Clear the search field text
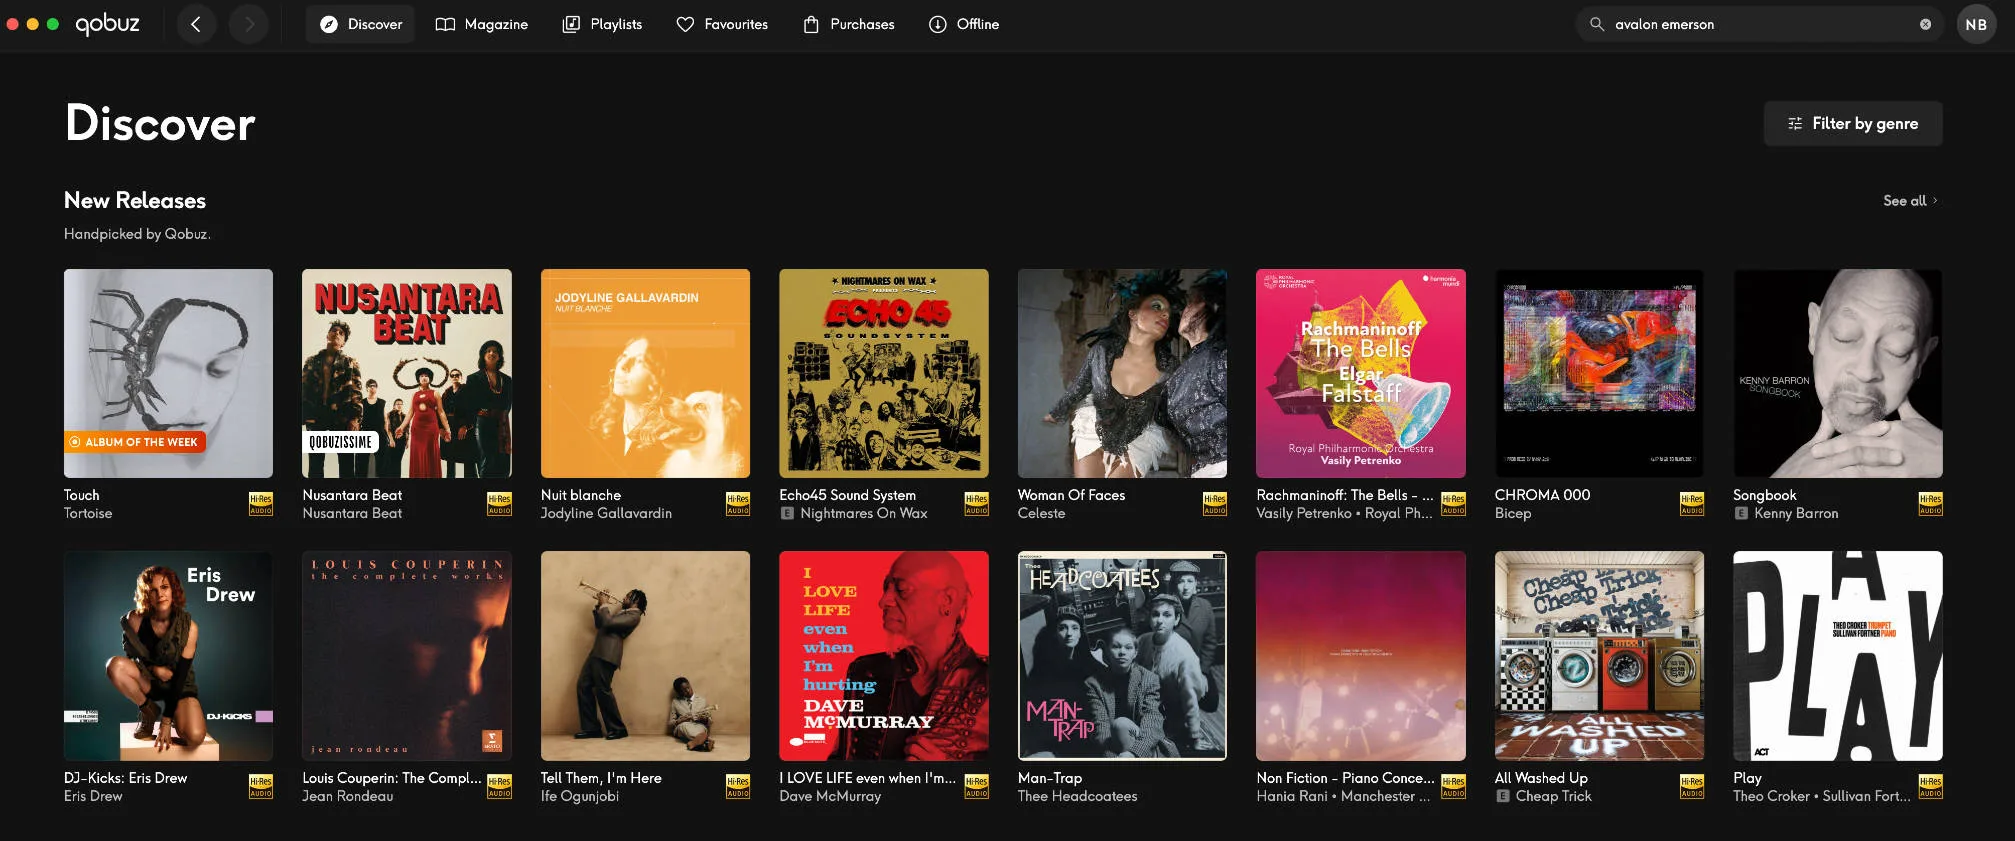 coord(1925,24)
